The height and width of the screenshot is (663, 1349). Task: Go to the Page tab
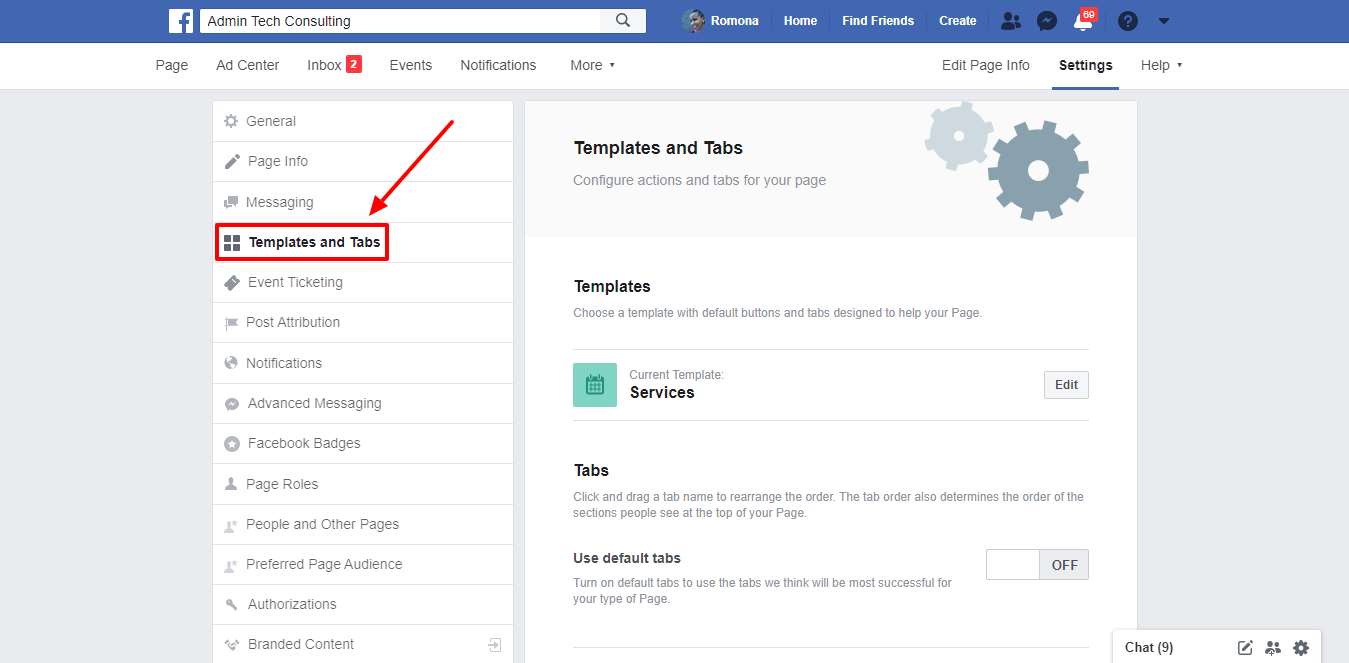pyautogui.click(x=172, y=65)
